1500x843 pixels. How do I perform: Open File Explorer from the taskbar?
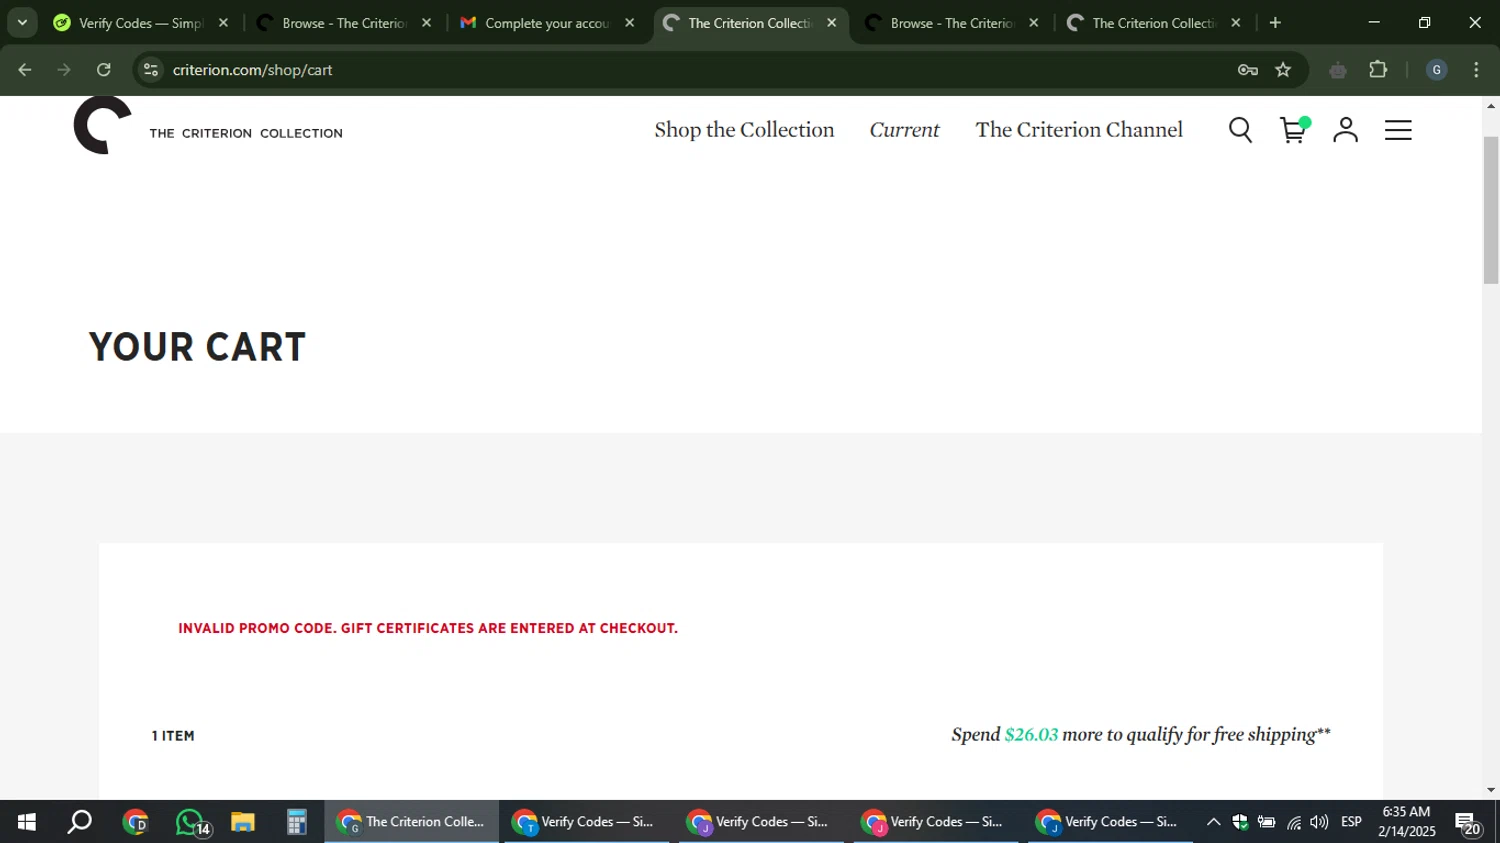(243, 822)
